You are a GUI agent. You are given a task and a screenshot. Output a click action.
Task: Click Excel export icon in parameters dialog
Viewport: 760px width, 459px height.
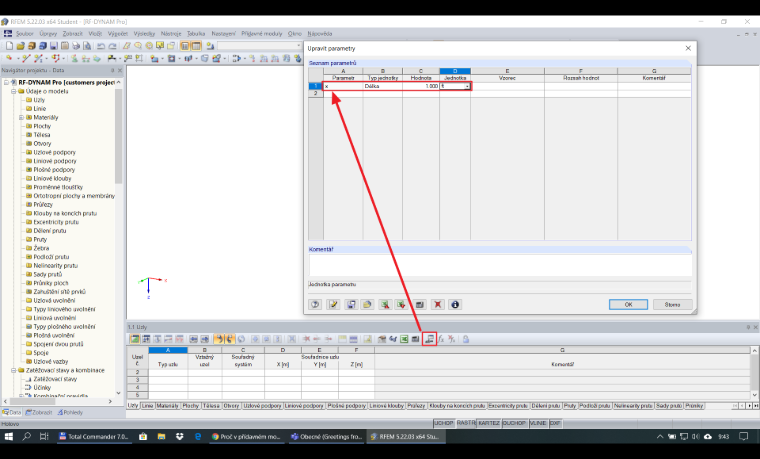click(x=385, y=304)
